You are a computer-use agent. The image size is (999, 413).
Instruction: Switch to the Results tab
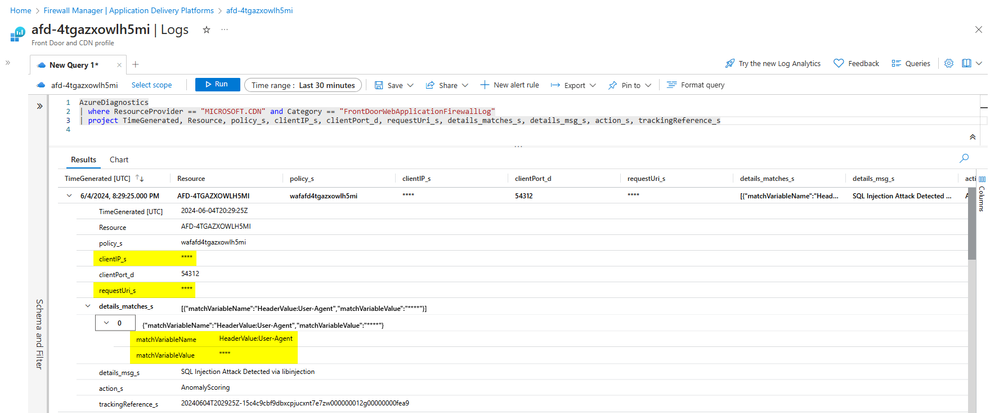[83, 160]
